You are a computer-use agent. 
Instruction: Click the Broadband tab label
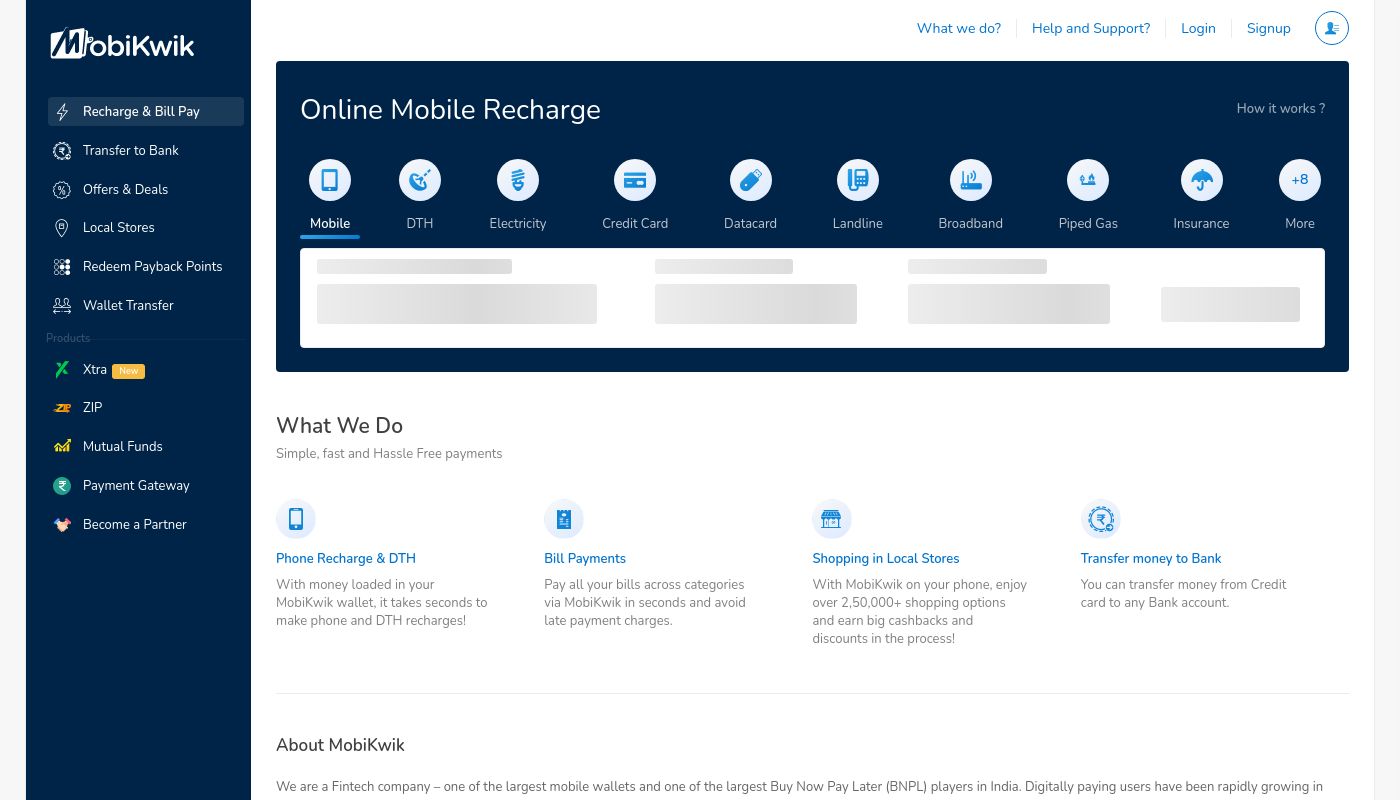coord(971,224)
